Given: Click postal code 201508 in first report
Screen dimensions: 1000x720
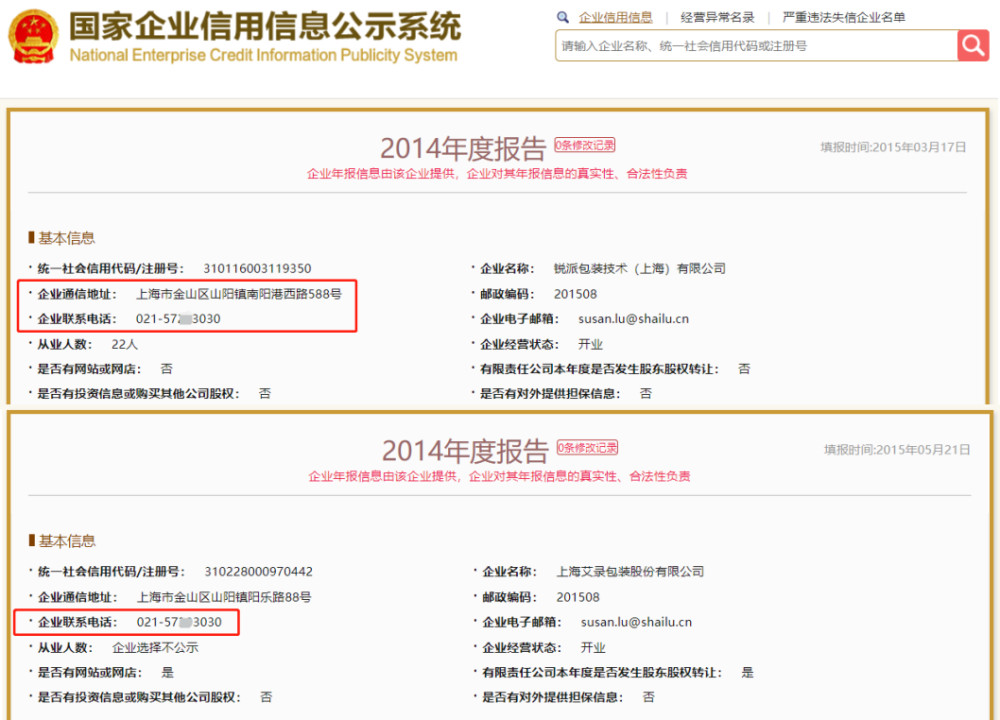Looking at the screenshot, I should point(575,294).
